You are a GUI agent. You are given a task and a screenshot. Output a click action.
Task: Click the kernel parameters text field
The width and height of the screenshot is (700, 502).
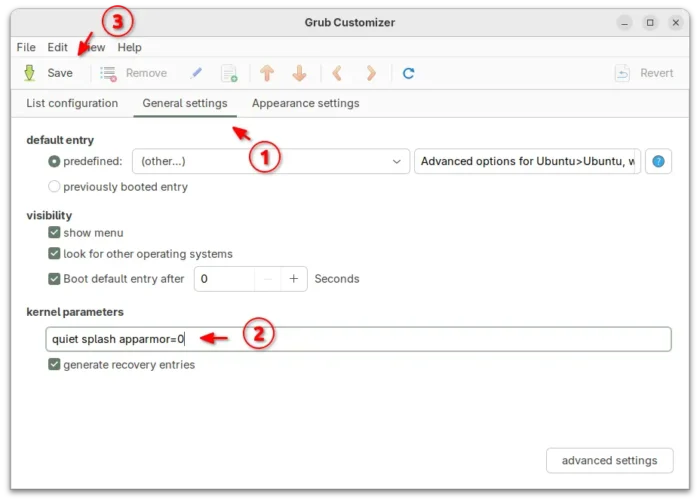[358, 339]
